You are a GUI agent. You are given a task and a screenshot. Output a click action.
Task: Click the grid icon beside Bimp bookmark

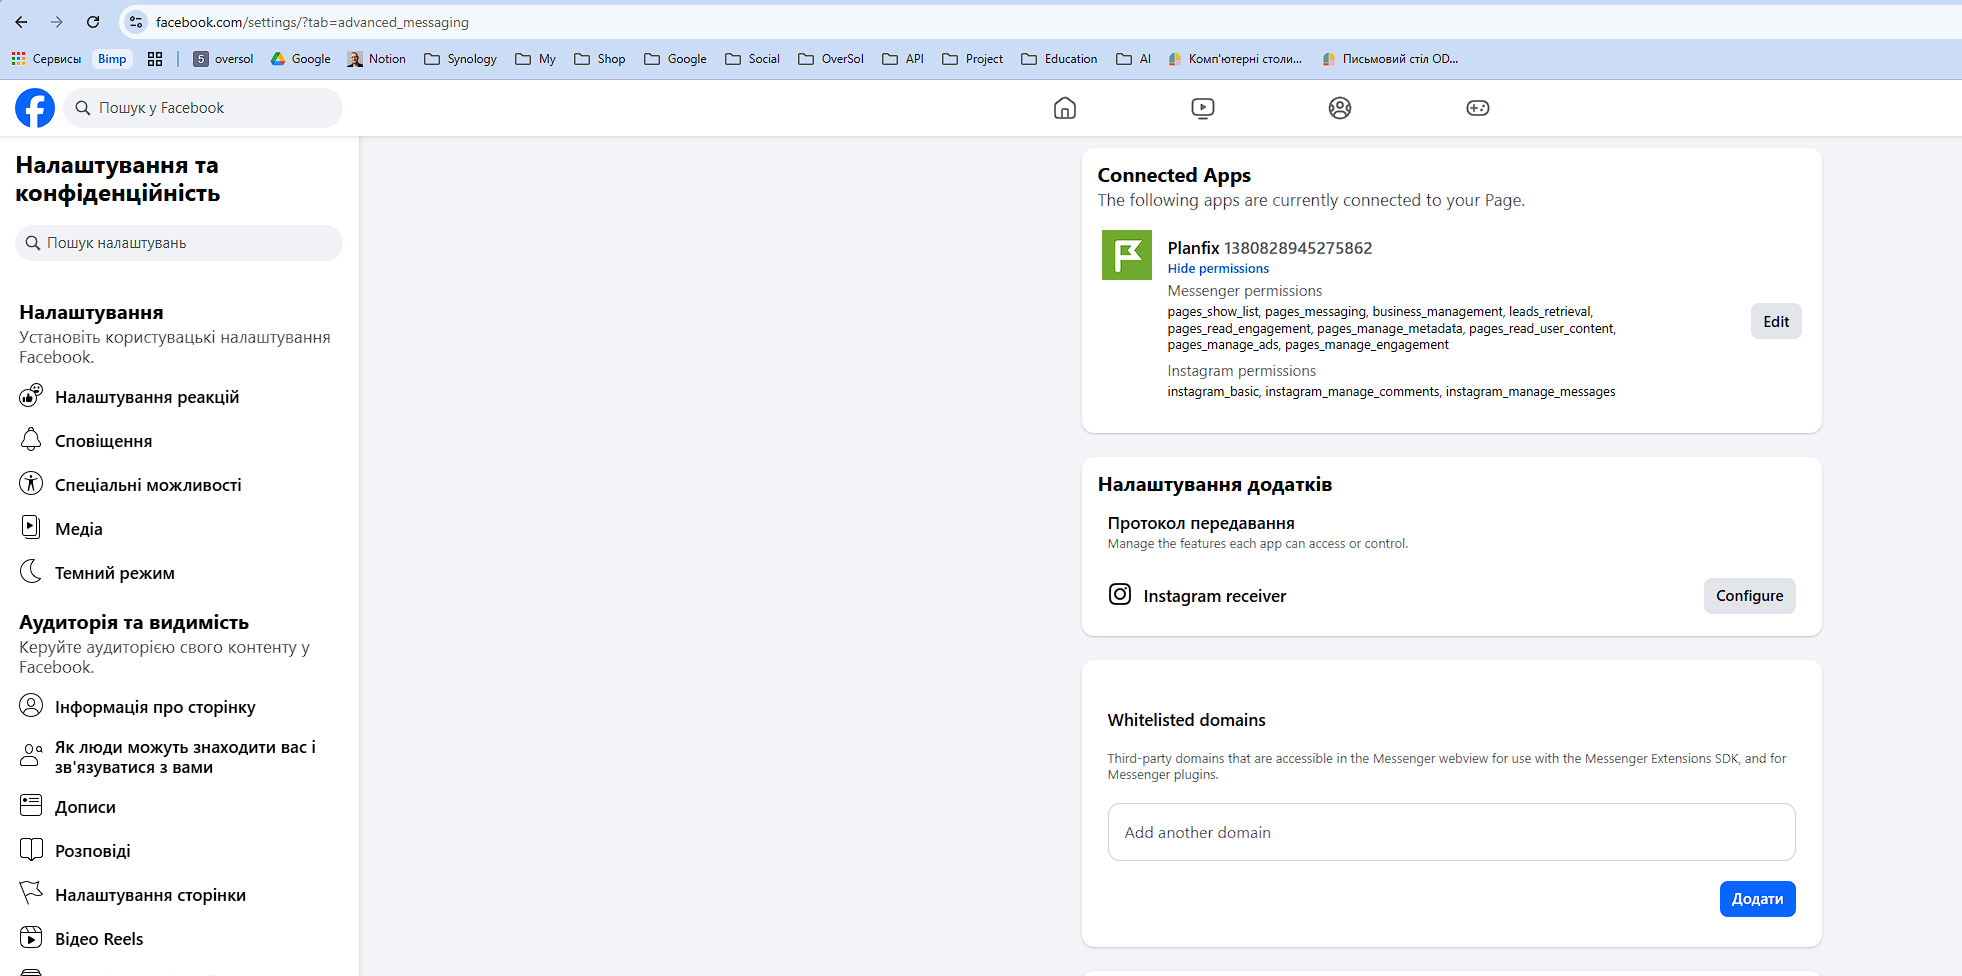click(155, 59)
